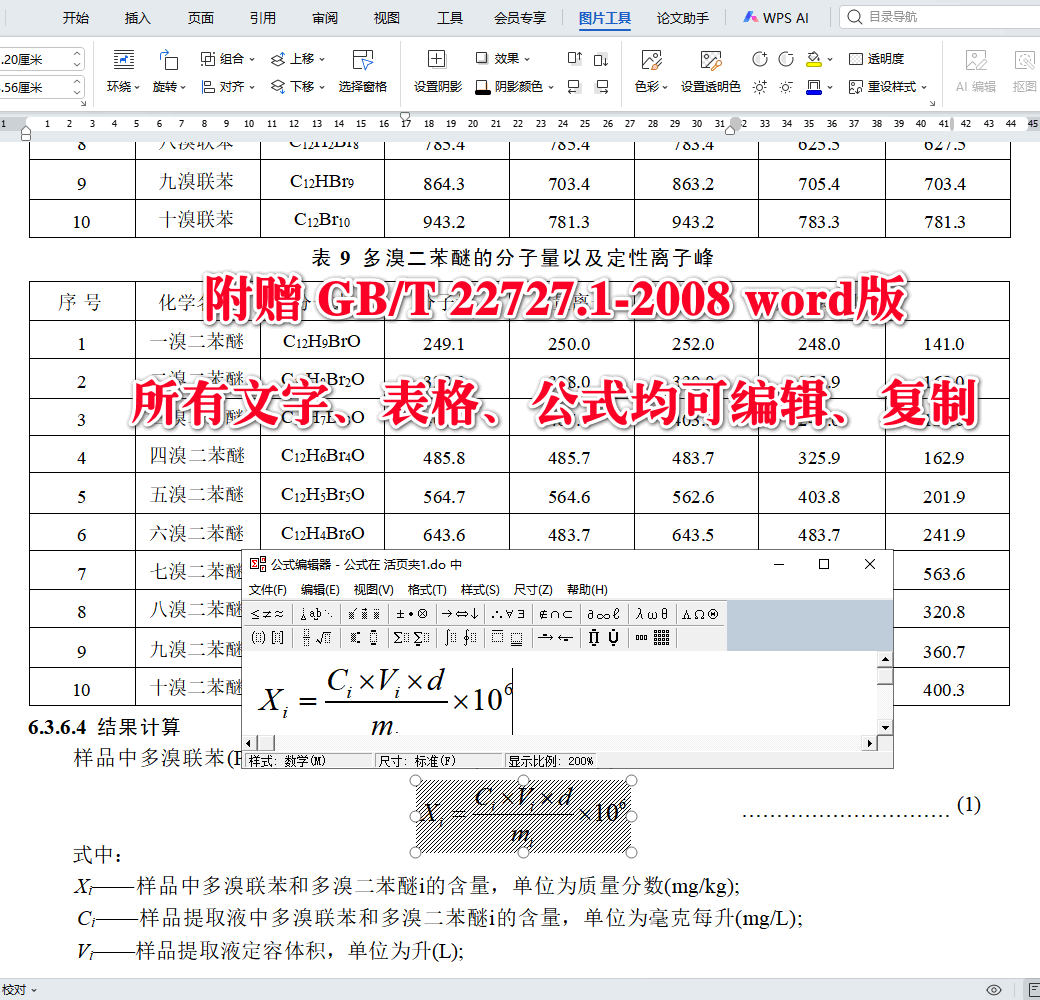Screen dimensions: 1040x1000
Task: Click the picture width field .56厘米
Action: [34, 87]
